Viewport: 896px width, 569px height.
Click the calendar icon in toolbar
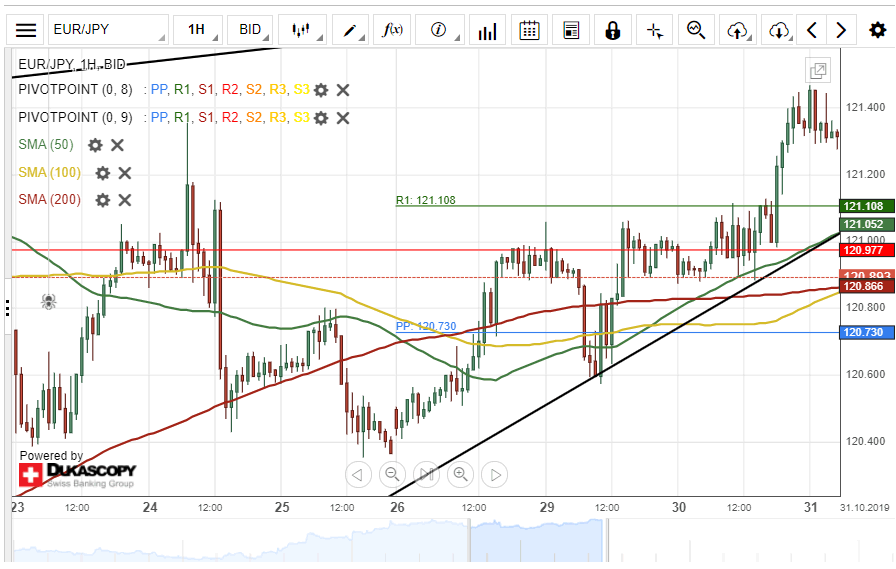(x=530, y=30)
